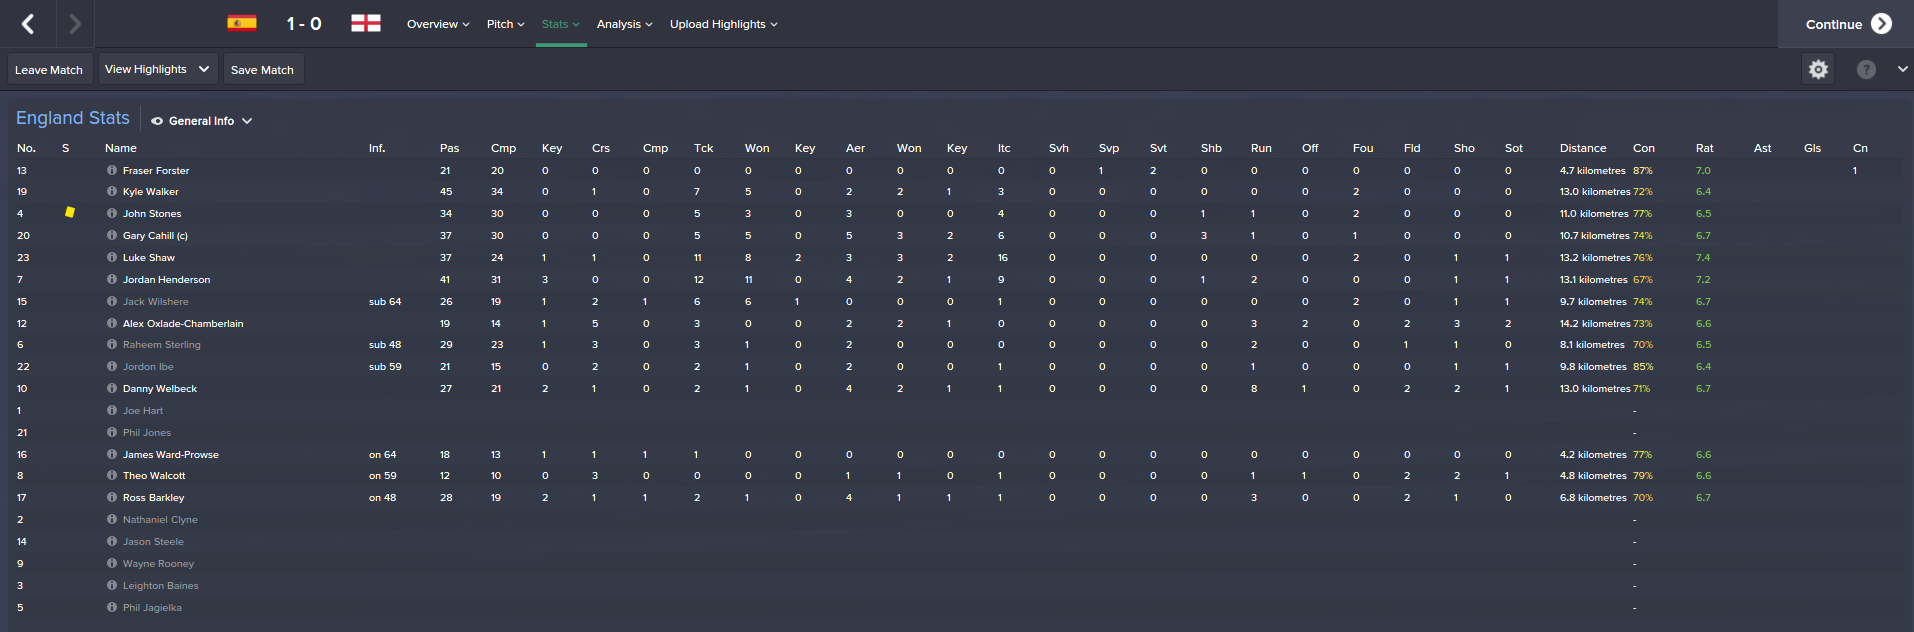Click John Stones' yellow card indicator
This screenshot has width=1914, height=632.
click(x=70, y=212)
